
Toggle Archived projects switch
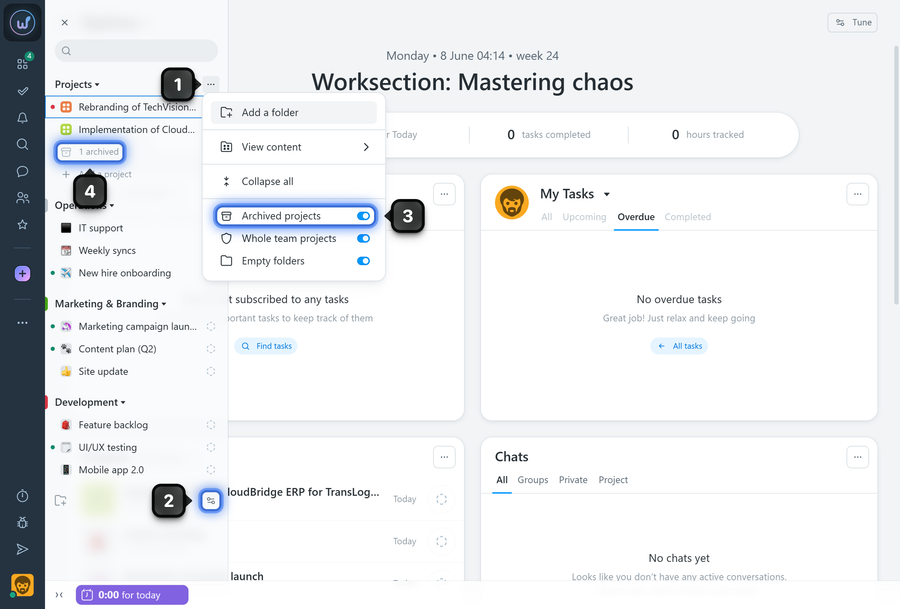[x=363, y=216]
